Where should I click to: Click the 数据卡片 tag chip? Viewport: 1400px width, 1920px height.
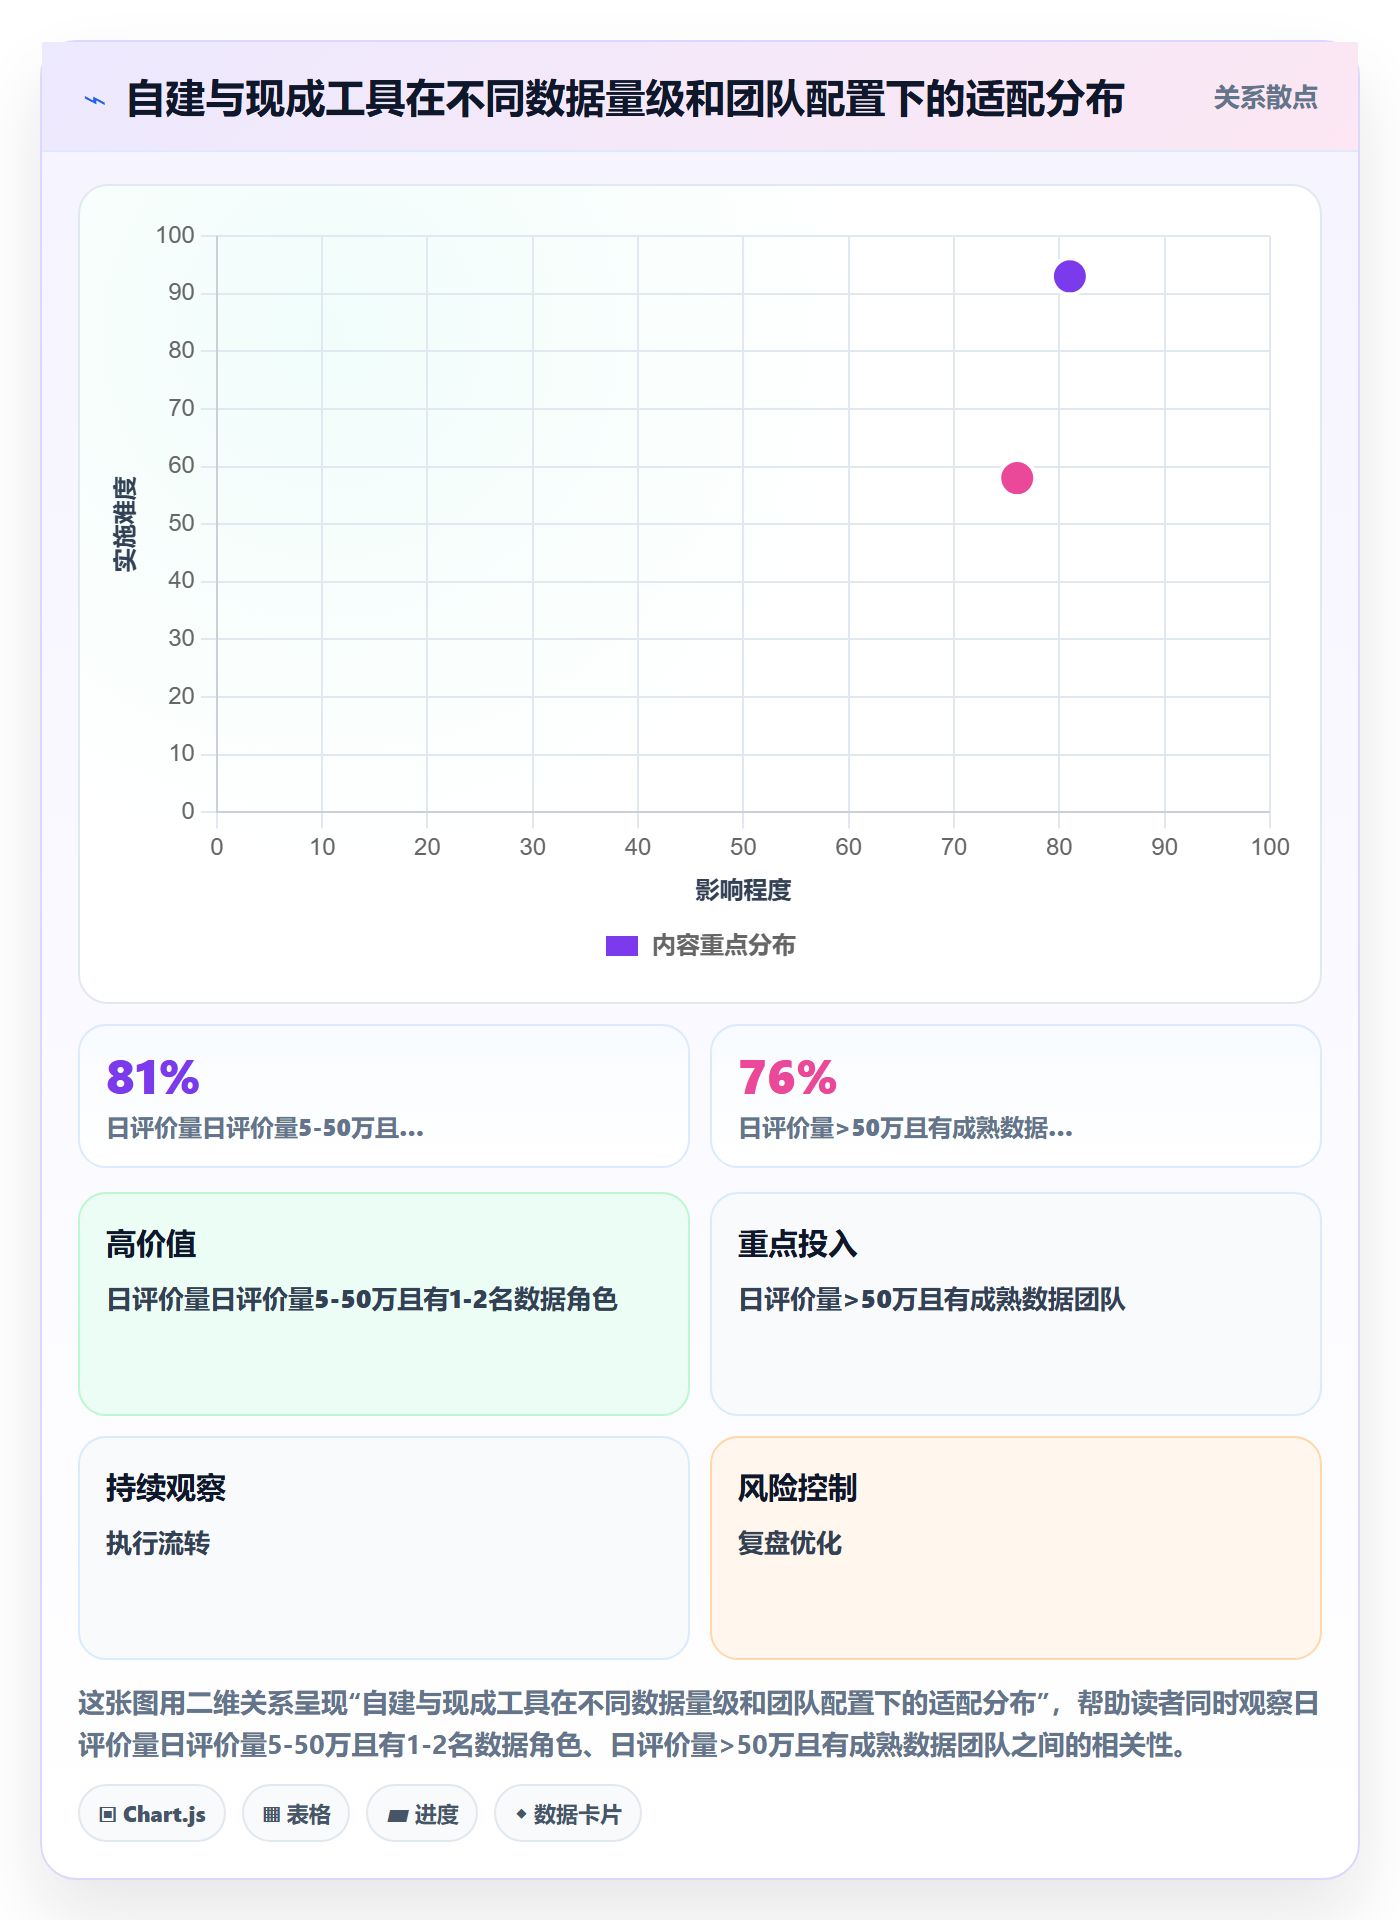tap(568, 1814)
